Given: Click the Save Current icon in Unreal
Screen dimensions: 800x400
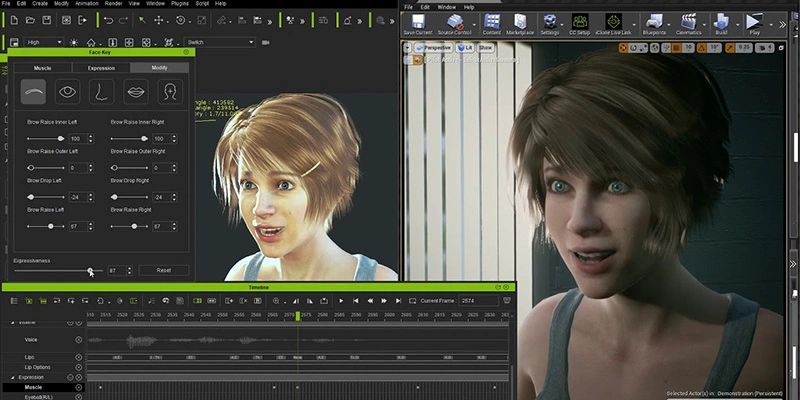Looking at the screenshot, I should (417, 23).
